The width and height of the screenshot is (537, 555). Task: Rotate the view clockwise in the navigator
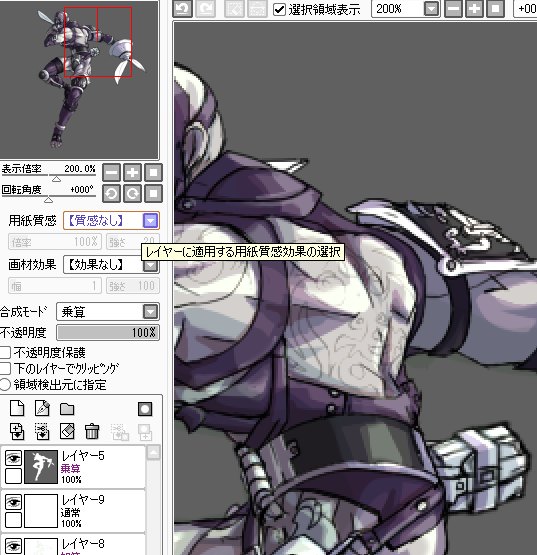tap(132, 194)
